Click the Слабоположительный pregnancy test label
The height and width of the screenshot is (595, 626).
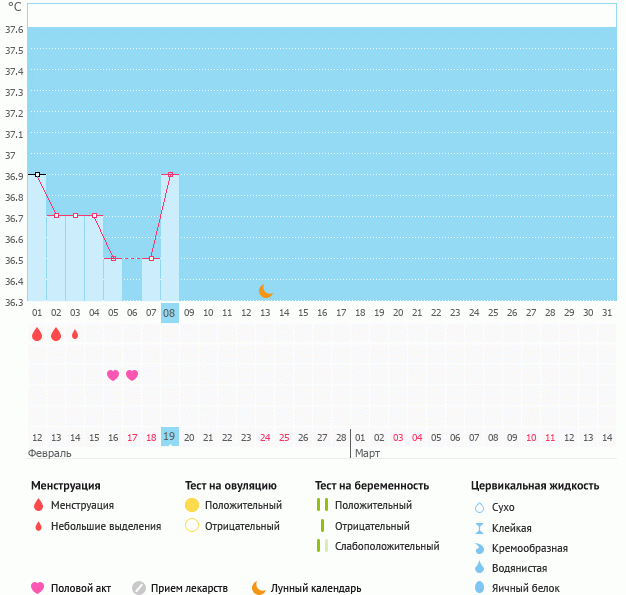[x=387, y=546]
